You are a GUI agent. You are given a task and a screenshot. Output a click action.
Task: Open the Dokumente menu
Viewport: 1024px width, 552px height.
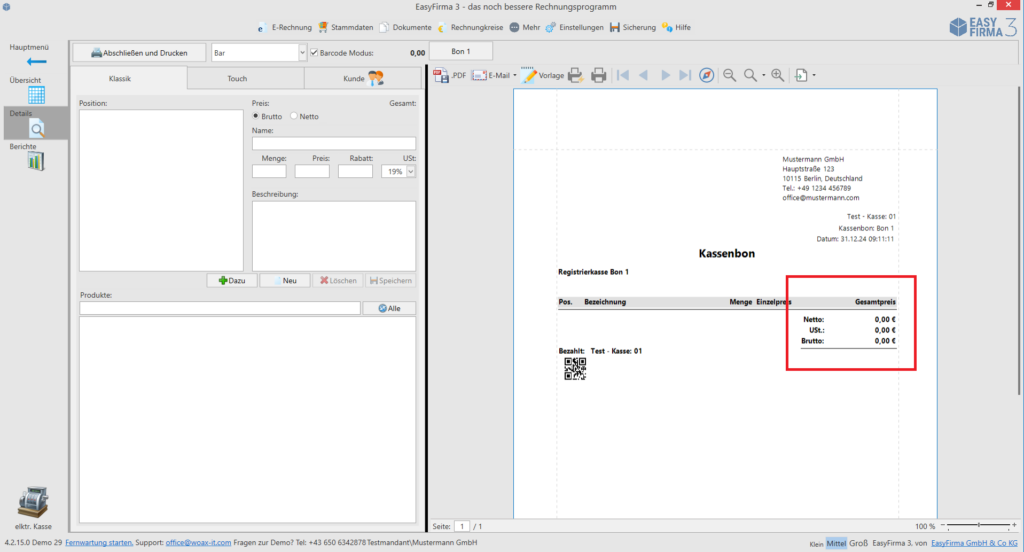click(x=405, y=27)
